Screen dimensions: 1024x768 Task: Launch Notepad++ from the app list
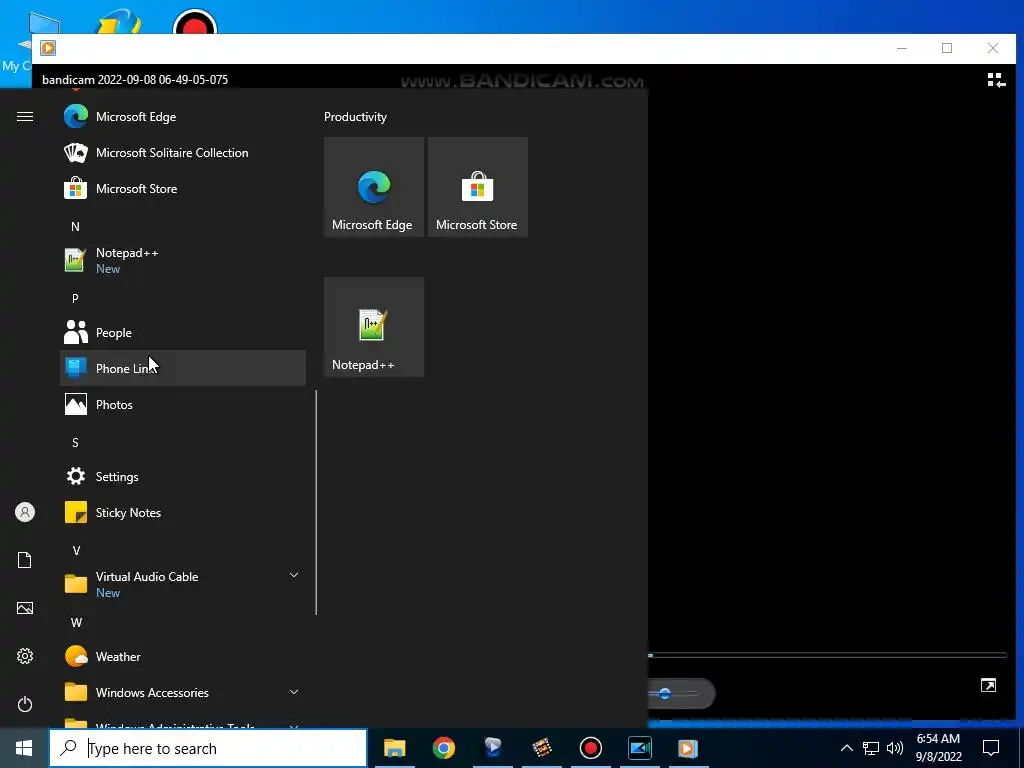point(183,261)
